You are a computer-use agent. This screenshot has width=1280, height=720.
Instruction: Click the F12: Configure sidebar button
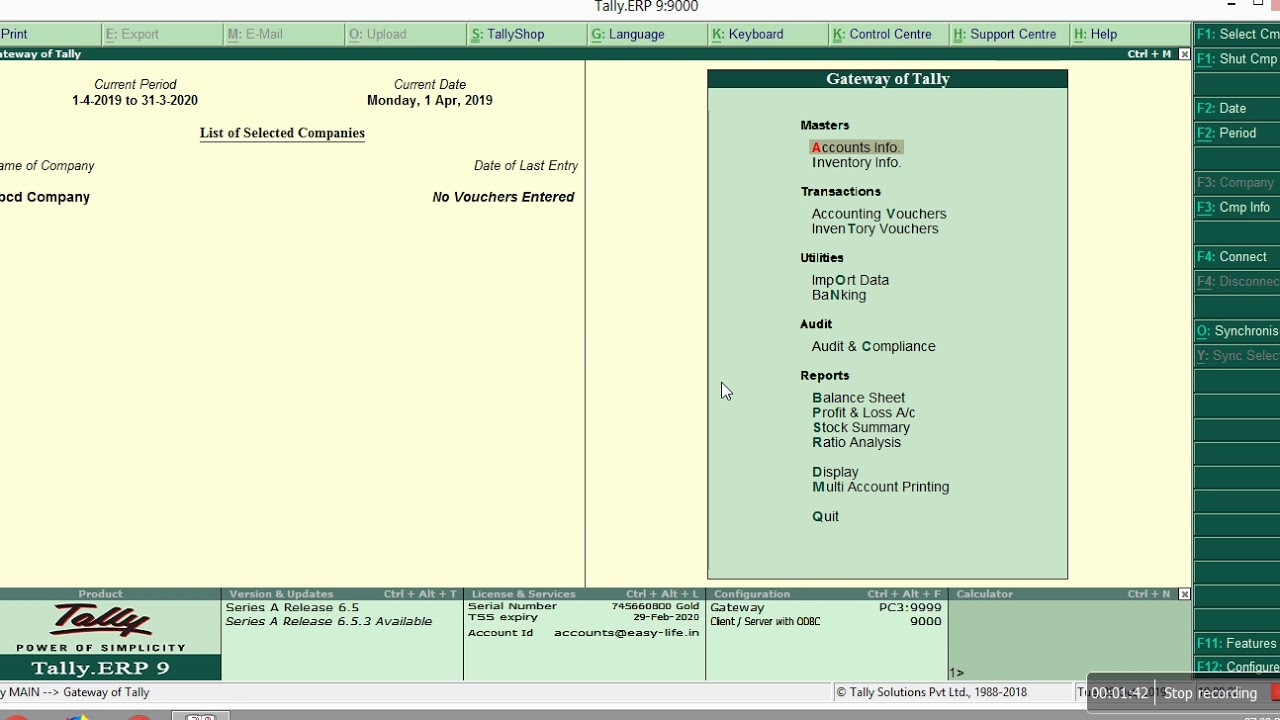point(1237,667)
